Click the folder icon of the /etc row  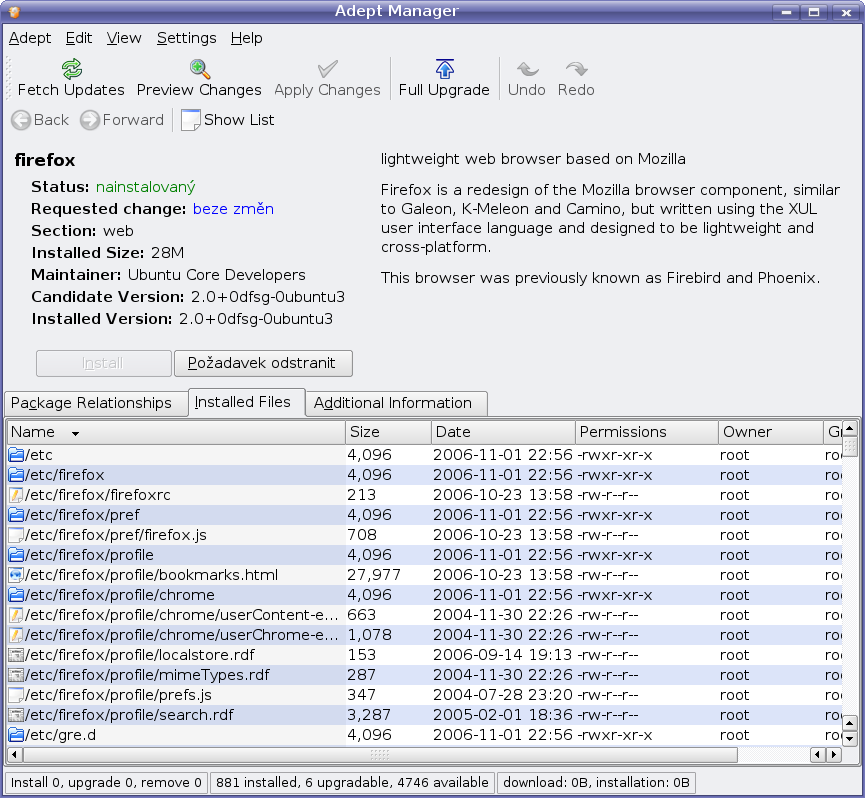coord(16,455)
